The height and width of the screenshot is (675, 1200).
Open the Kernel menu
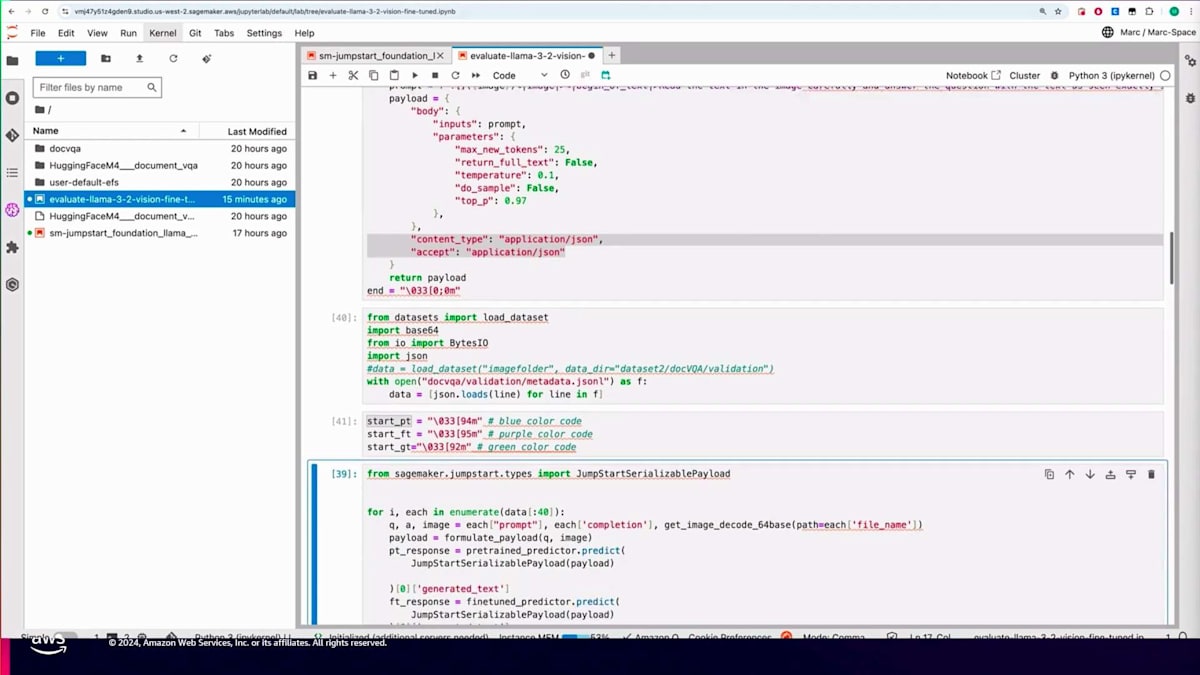pyautogui.click(x=162, y=33)
